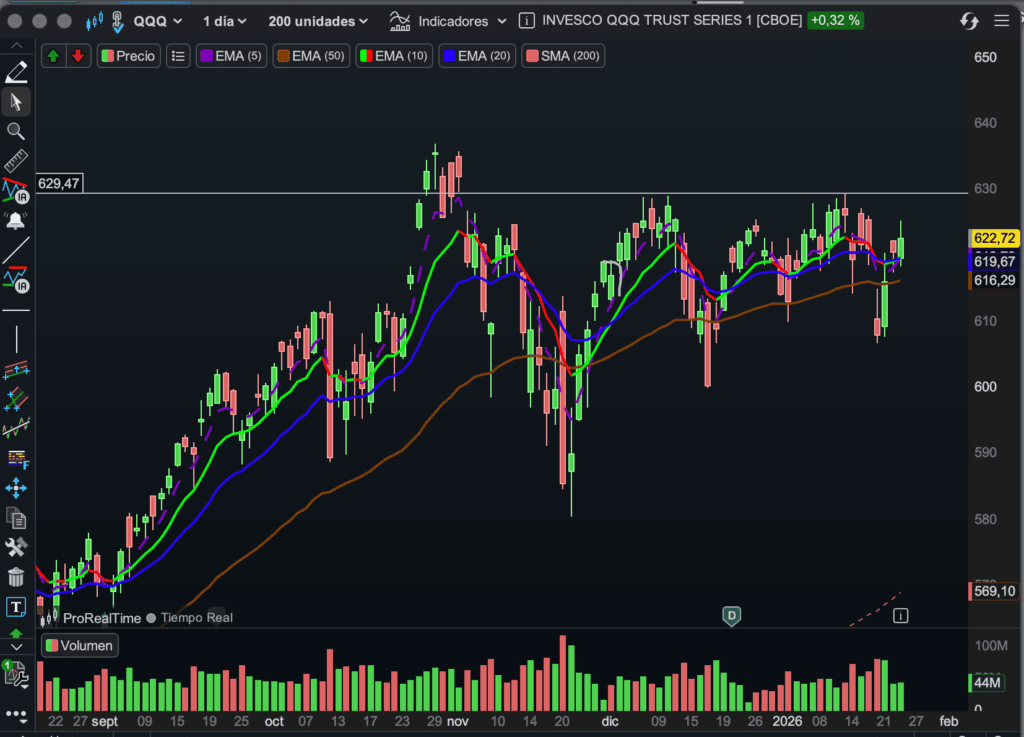
Task: Open the hammer and wrench settings
Action: 16,547
